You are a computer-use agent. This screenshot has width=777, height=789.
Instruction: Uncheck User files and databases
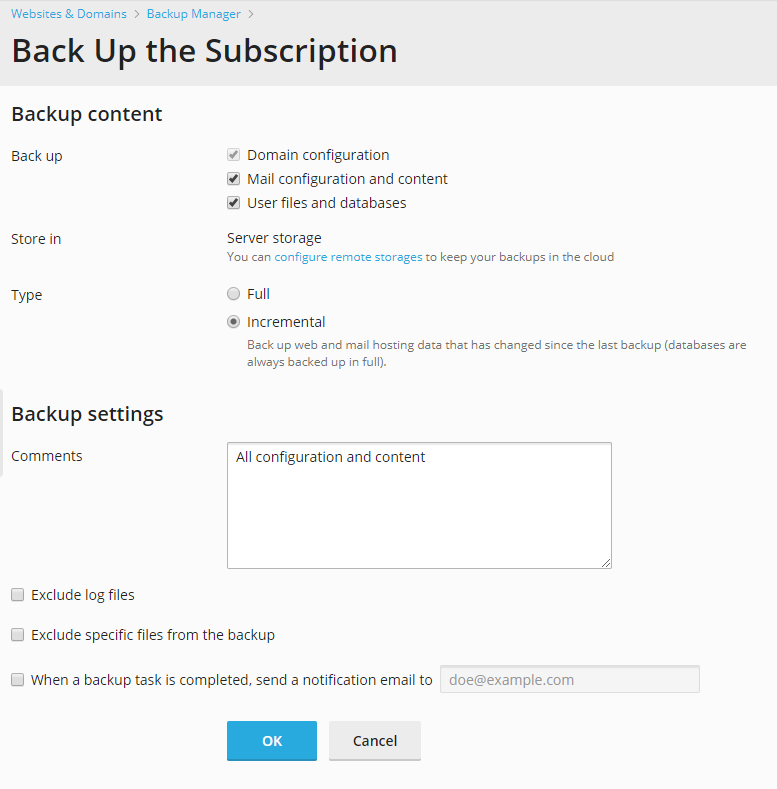click(233, 203)
